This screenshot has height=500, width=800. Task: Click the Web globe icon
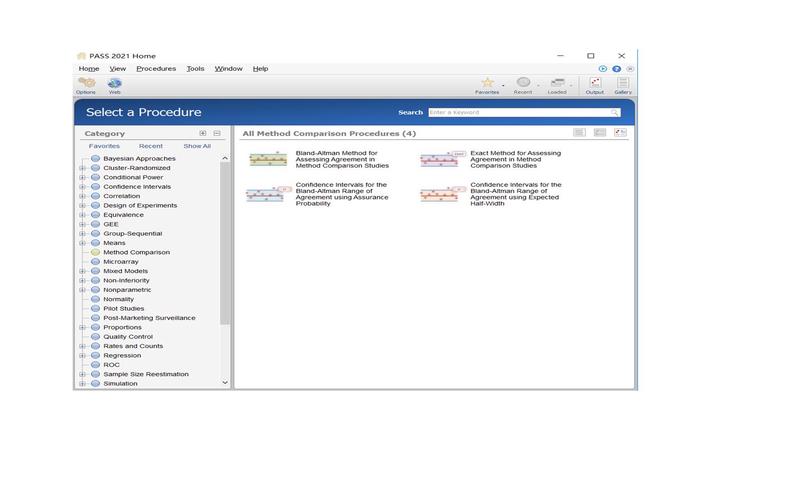coord(115,83)
